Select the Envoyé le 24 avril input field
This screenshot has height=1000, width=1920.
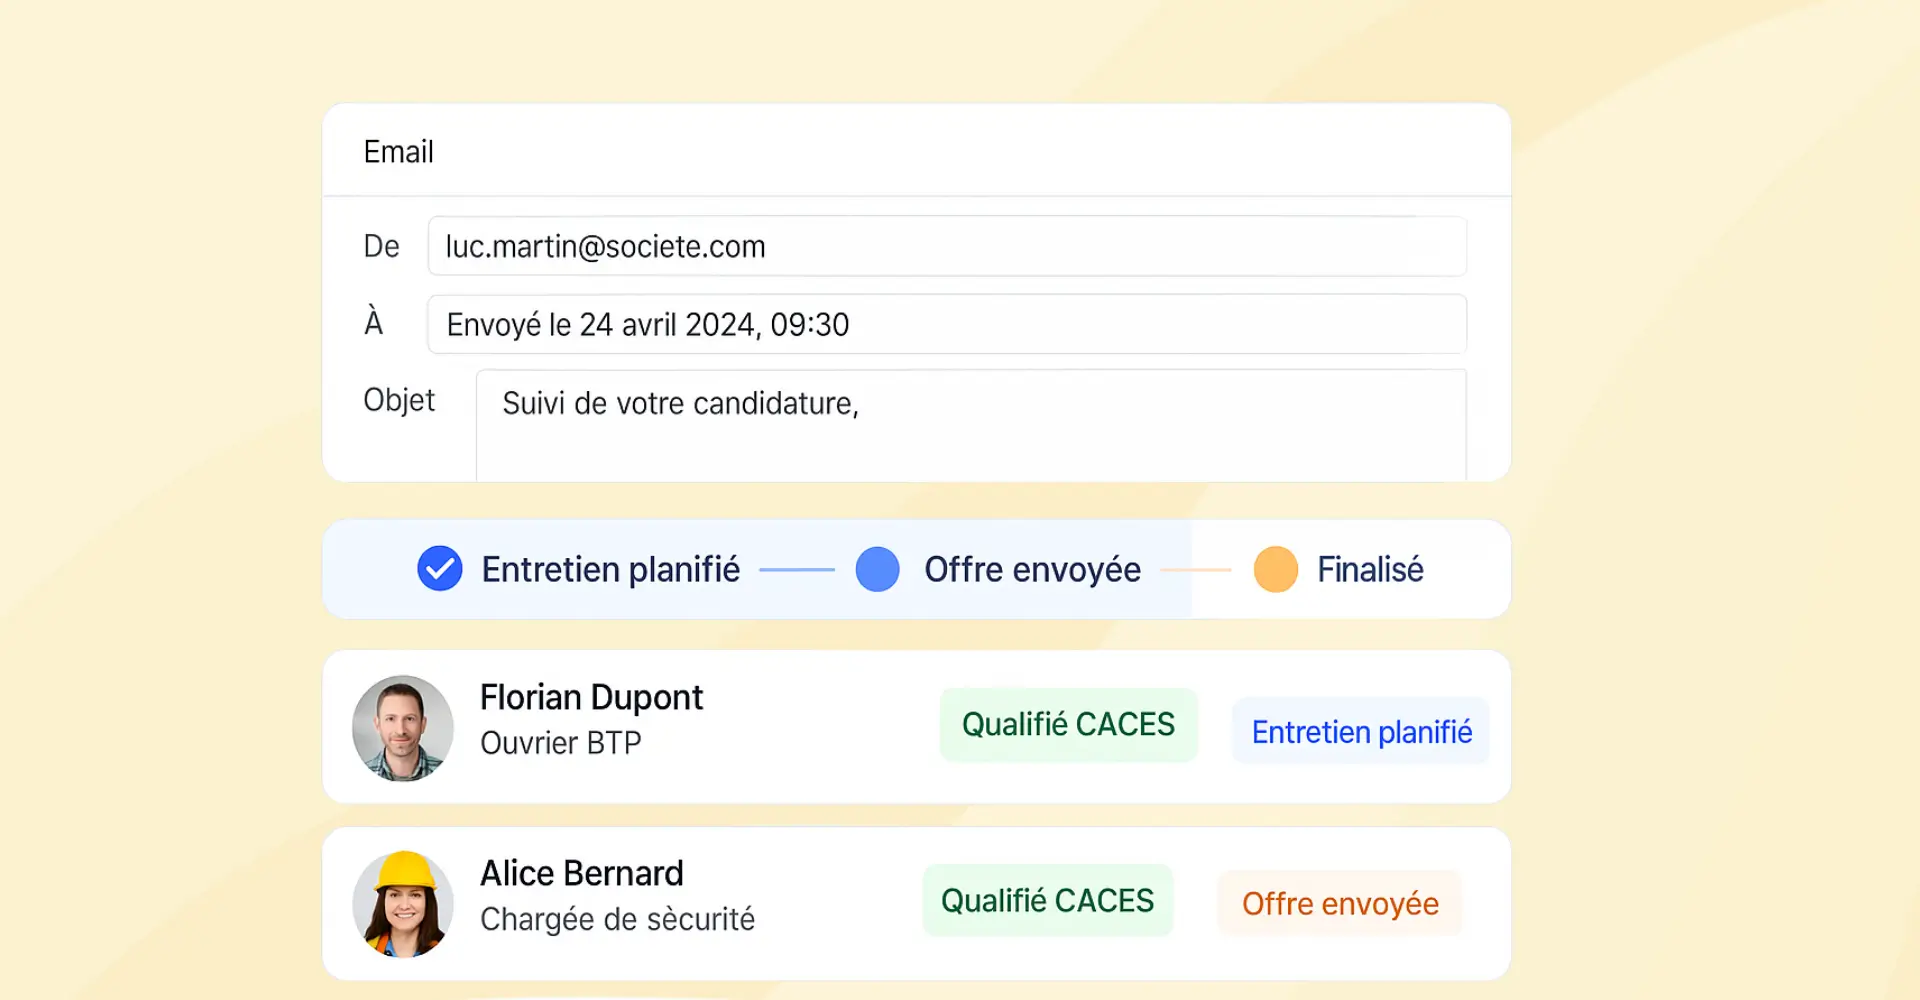pyautogui.click(x=948, y=324)
